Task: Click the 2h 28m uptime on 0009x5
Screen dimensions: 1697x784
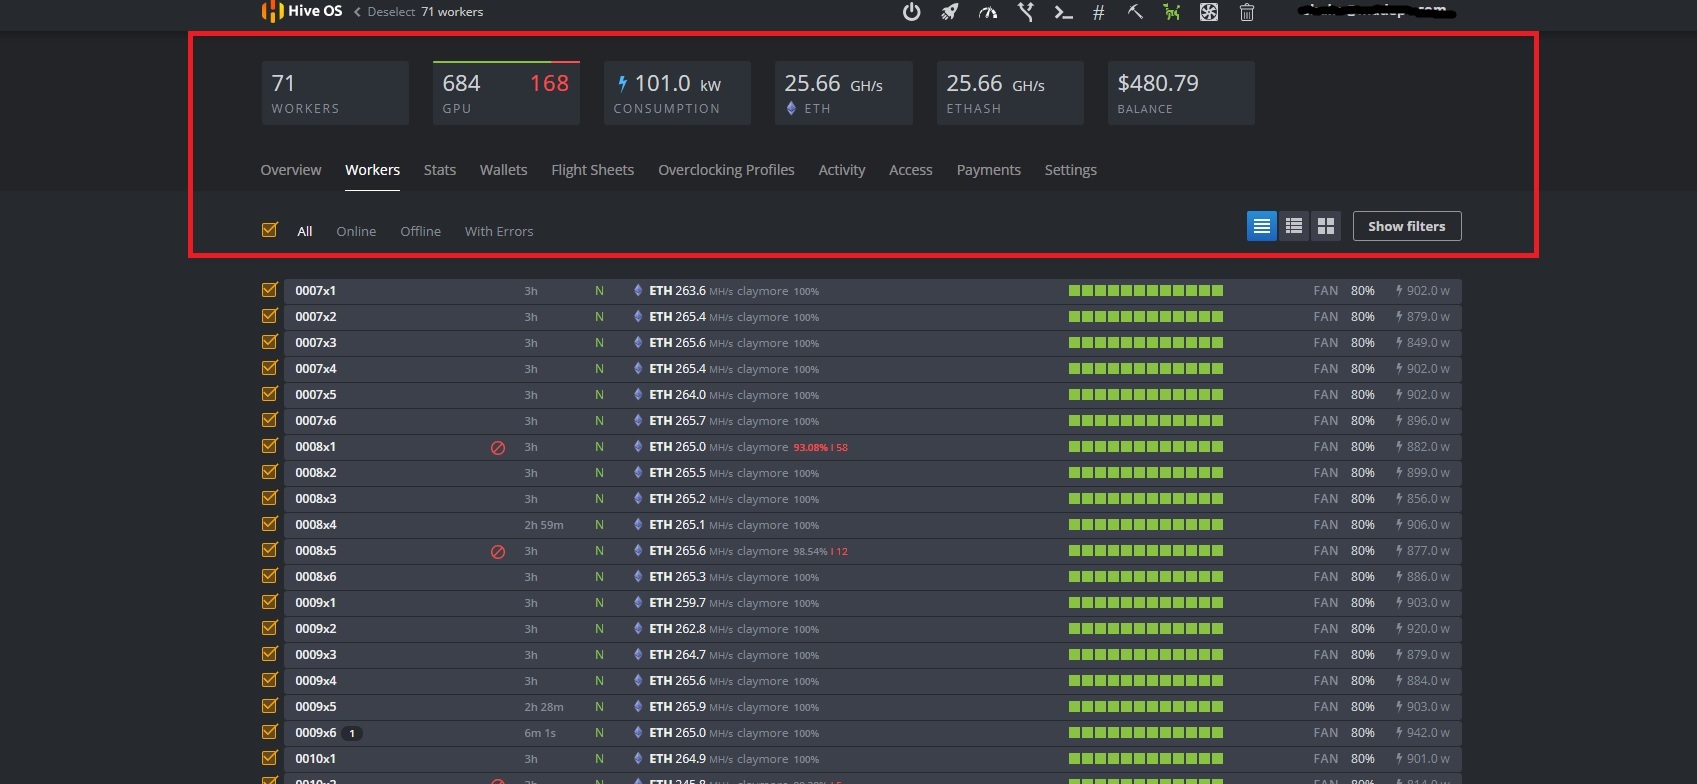Action: tap(544, 707)
